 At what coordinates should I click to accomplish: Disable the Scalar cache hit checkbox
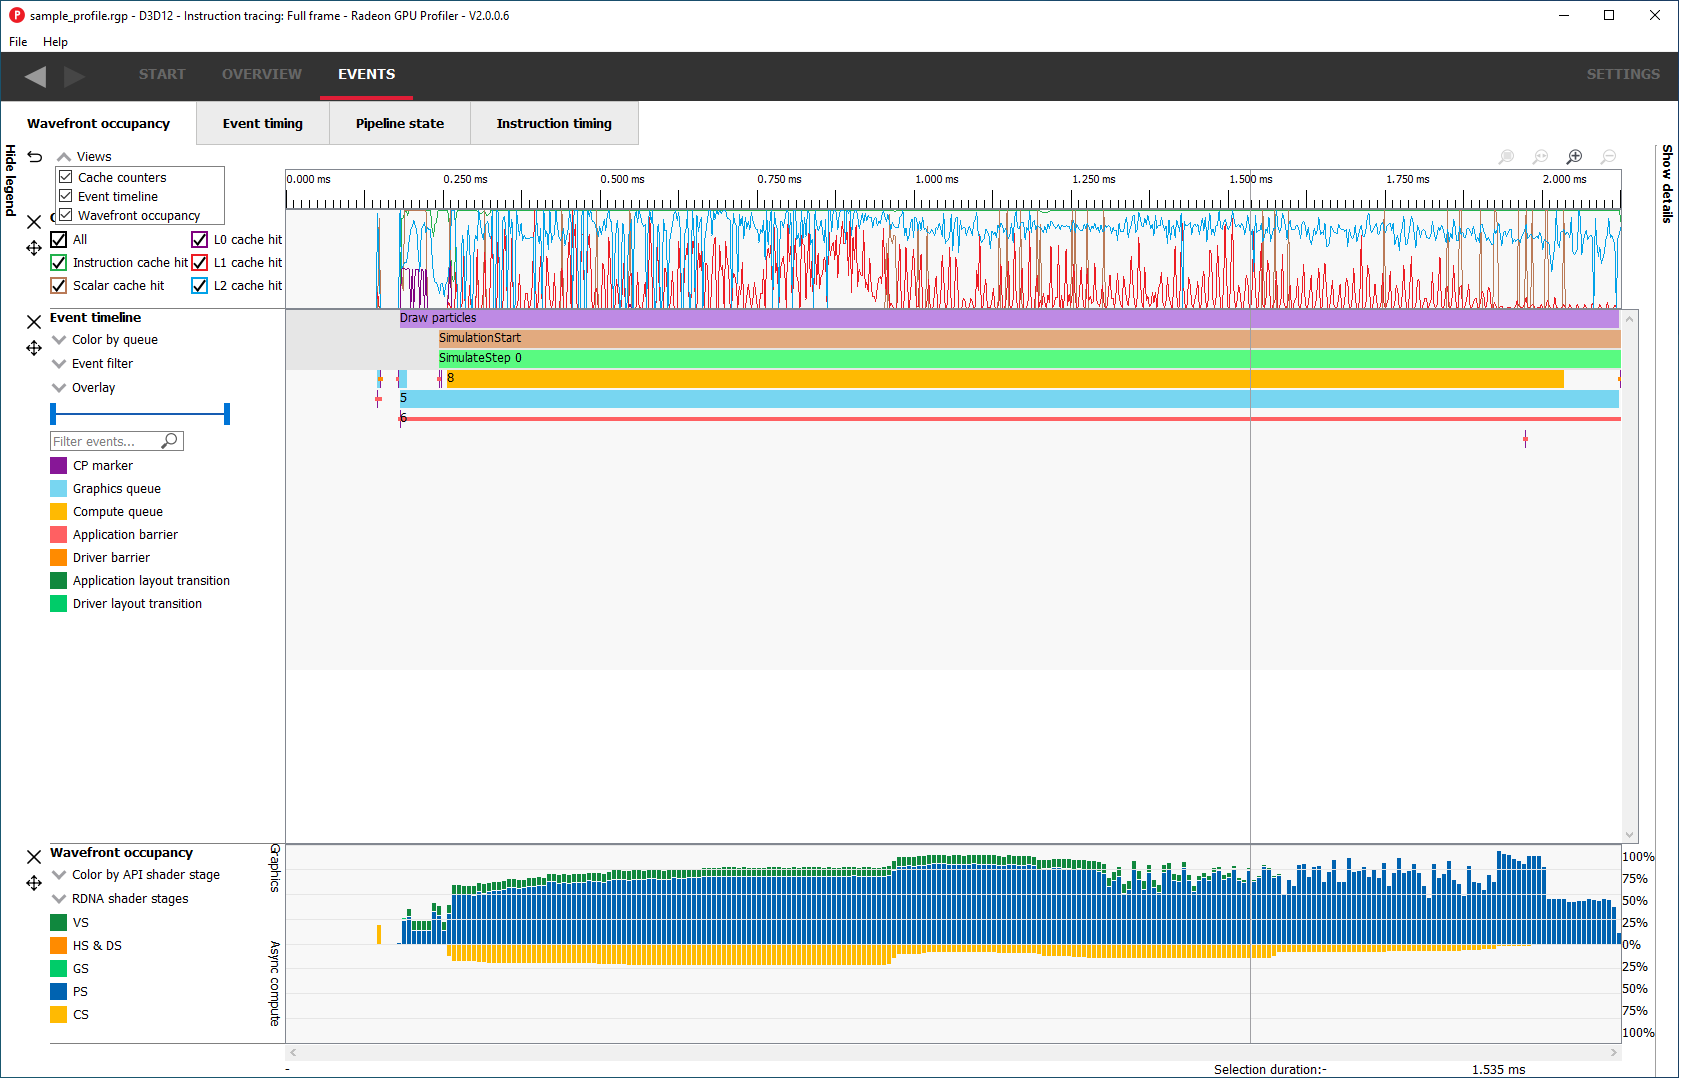59,286
